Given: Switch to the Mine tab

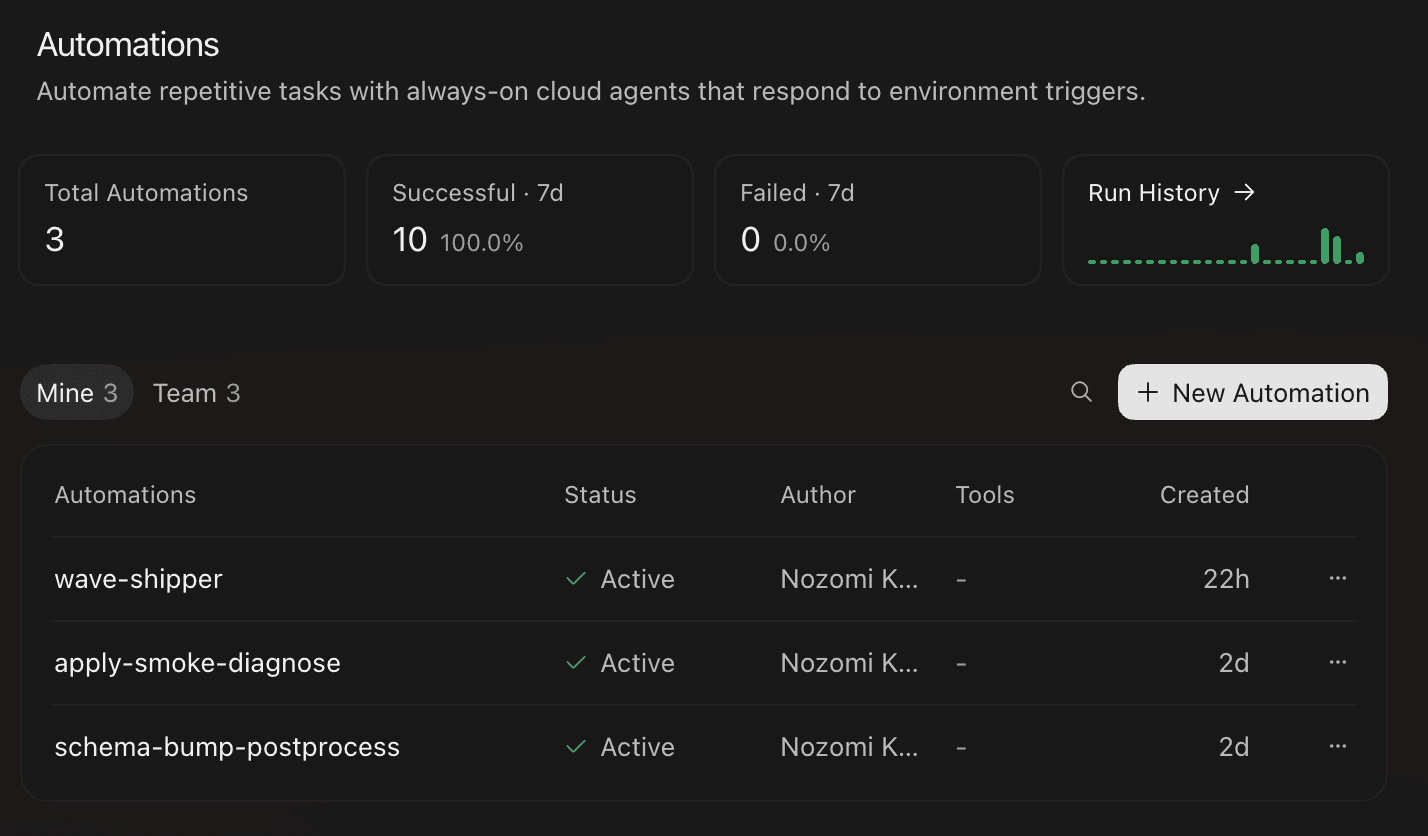Looking at the screenshot, I should click(77, 393).
